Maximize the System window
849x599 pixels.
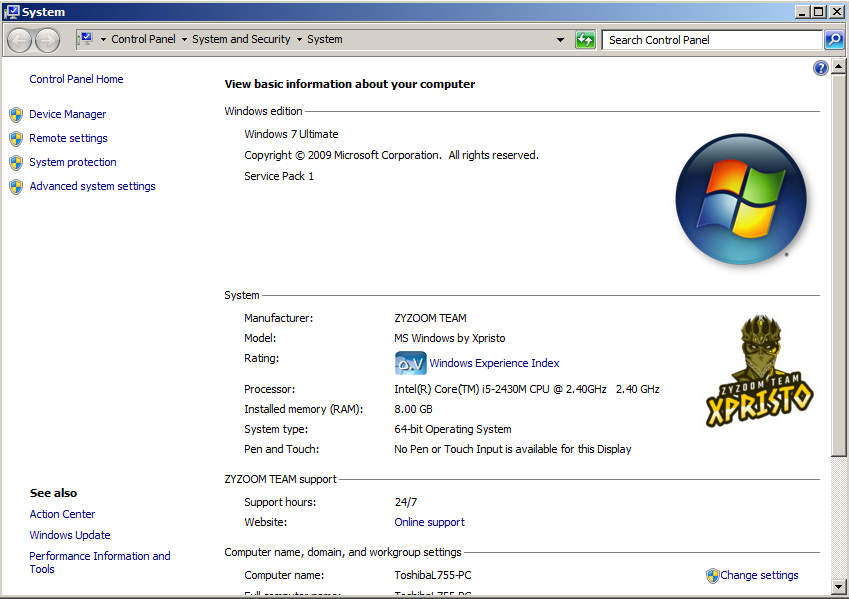[x=819, y=12]
